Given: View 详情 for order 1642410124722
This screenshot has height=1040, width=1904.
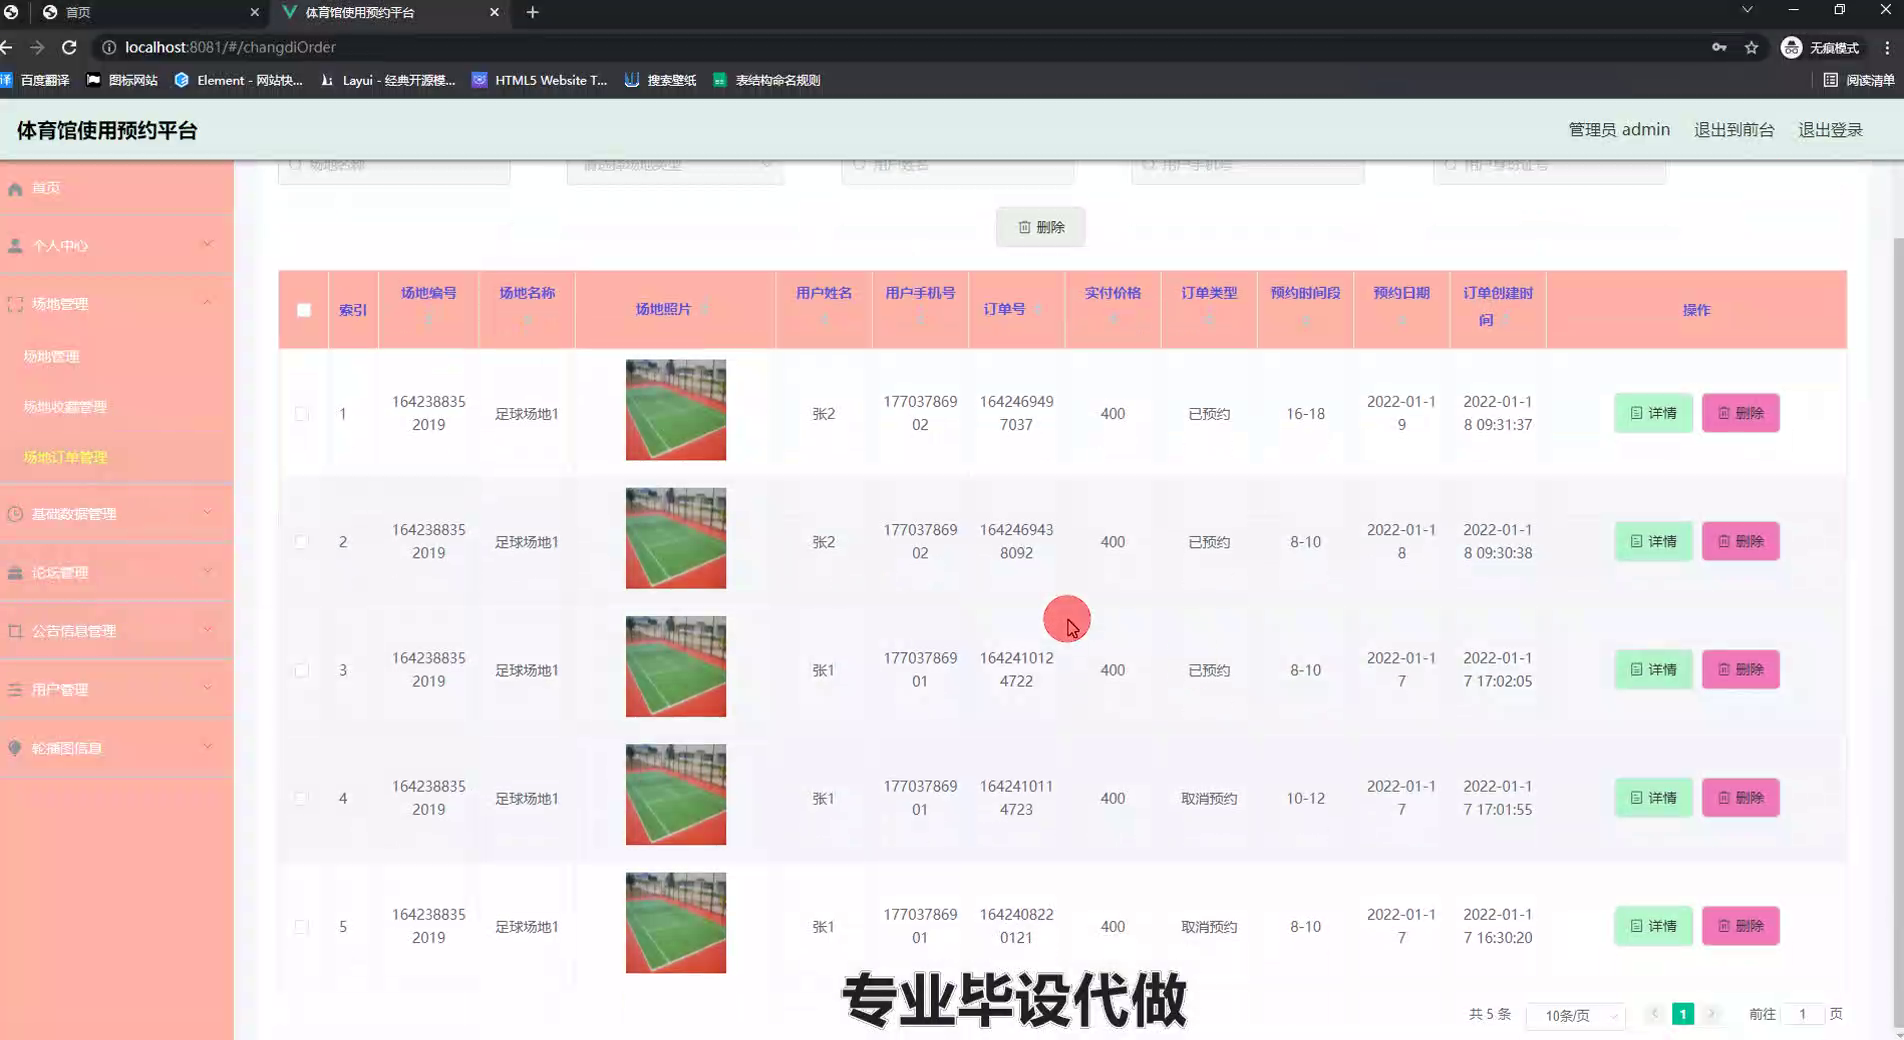Looking at the screenshot, I should 1653,669.
